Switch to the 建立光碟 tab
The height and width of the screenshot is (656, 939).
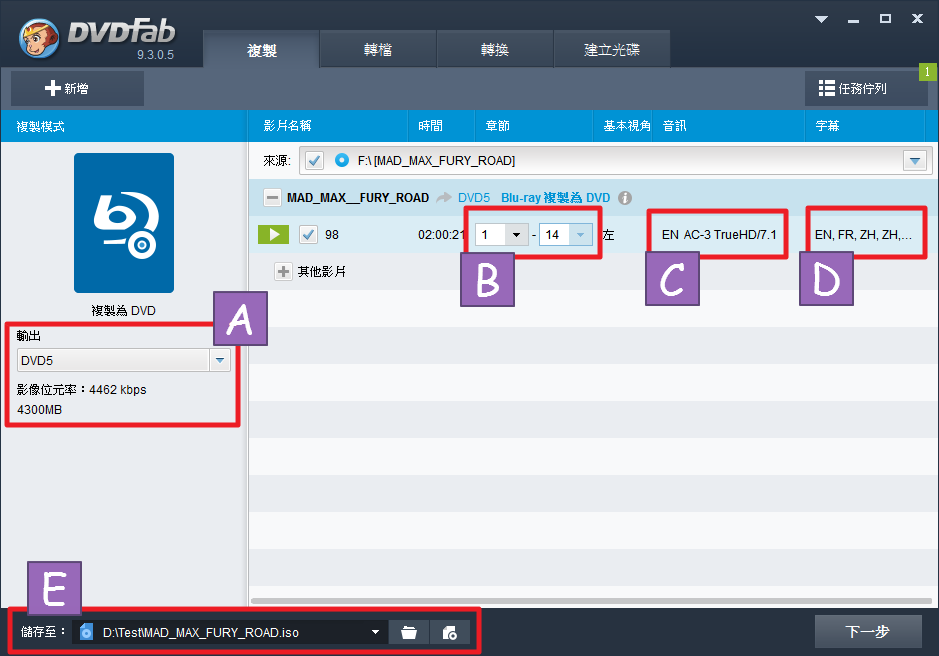click(x=611, y=50)
